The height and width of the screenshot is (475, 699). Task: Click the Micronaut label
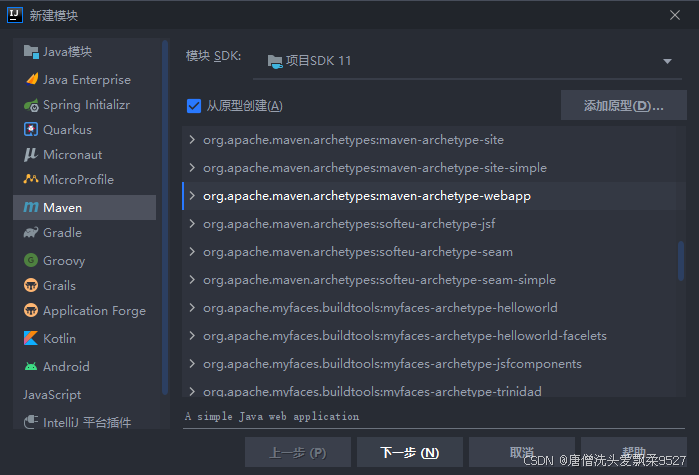(73, 155)
